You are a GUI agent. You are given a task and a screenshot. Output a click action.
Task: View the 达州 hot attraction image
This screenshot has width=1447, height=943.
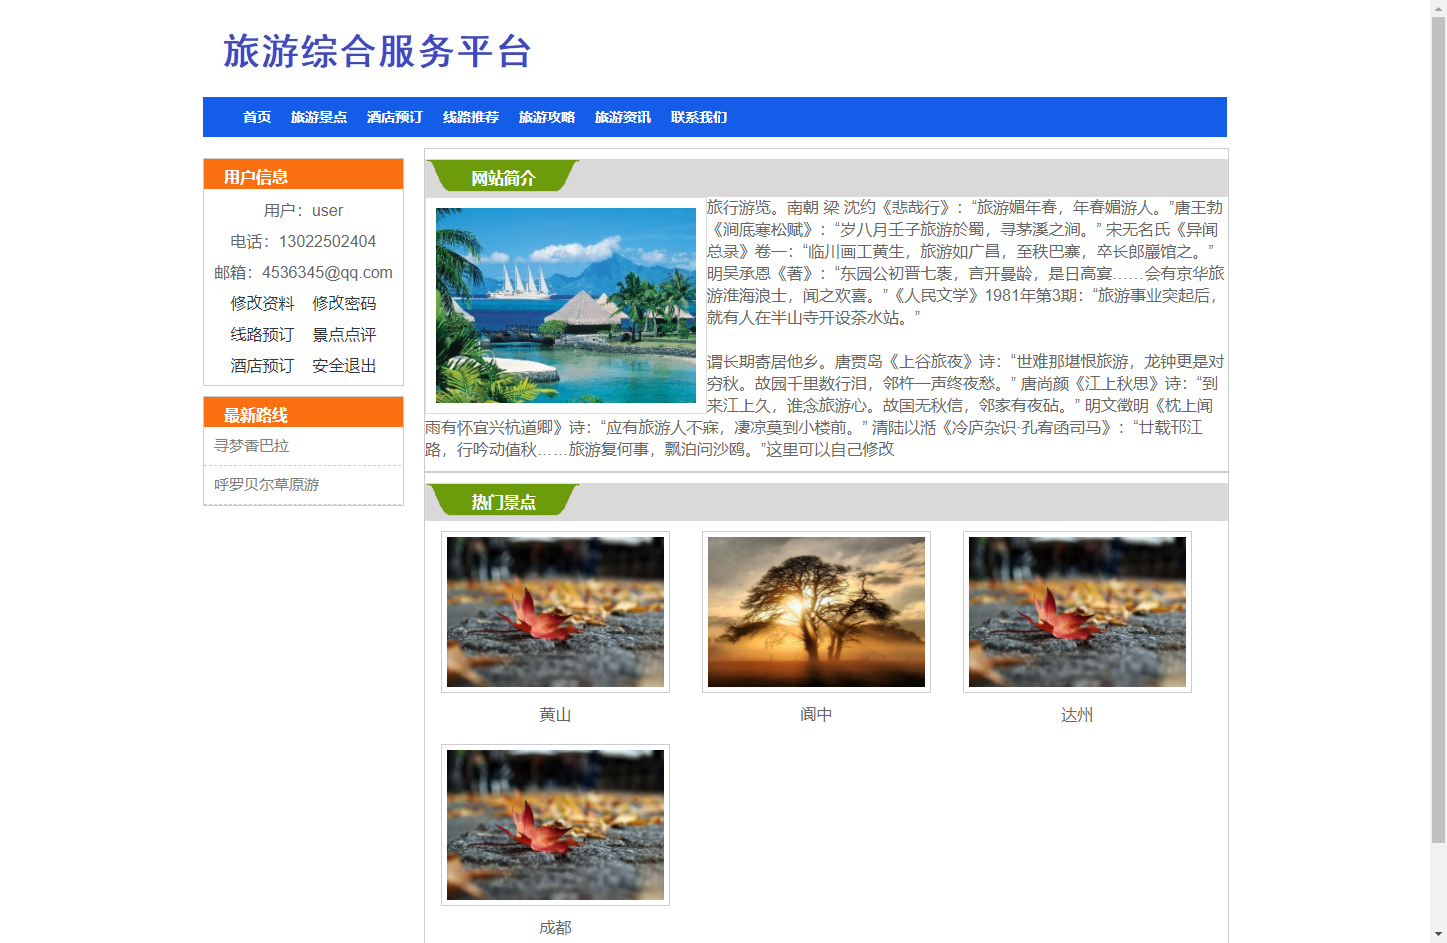[x=1077, y=612]
